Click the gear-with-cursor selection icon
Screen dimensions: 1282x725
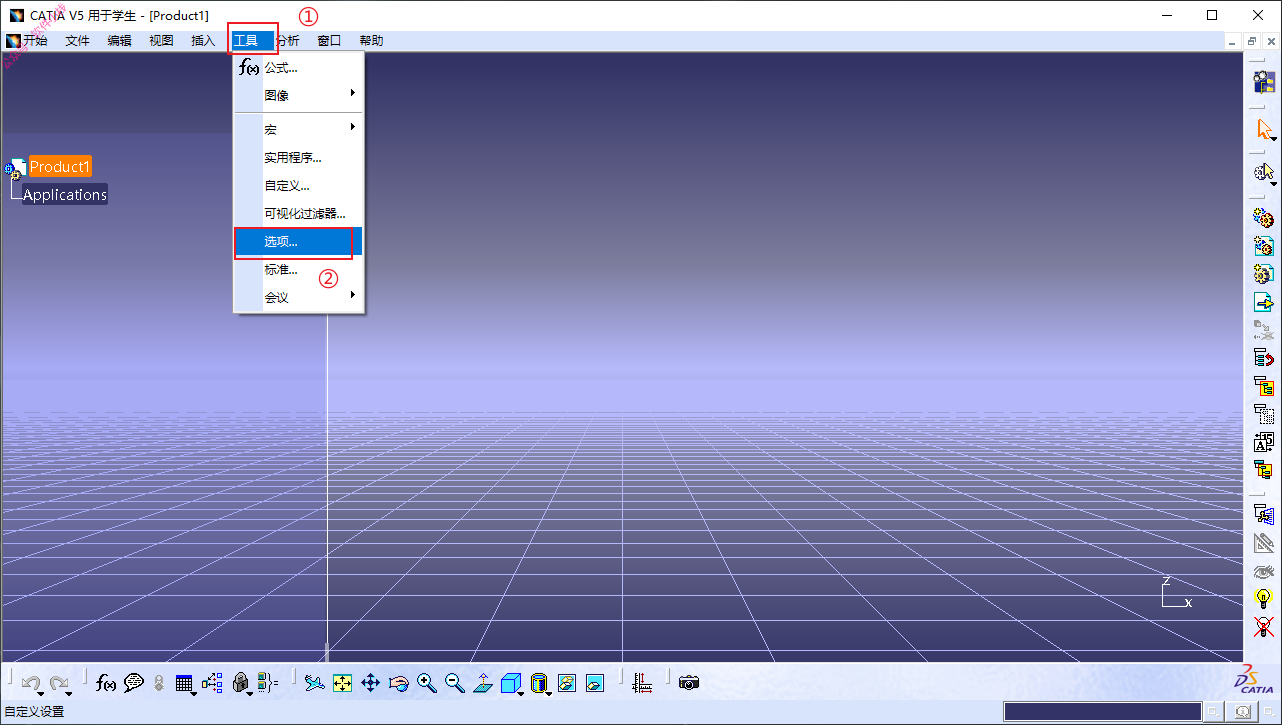[x=1264, y=172]
